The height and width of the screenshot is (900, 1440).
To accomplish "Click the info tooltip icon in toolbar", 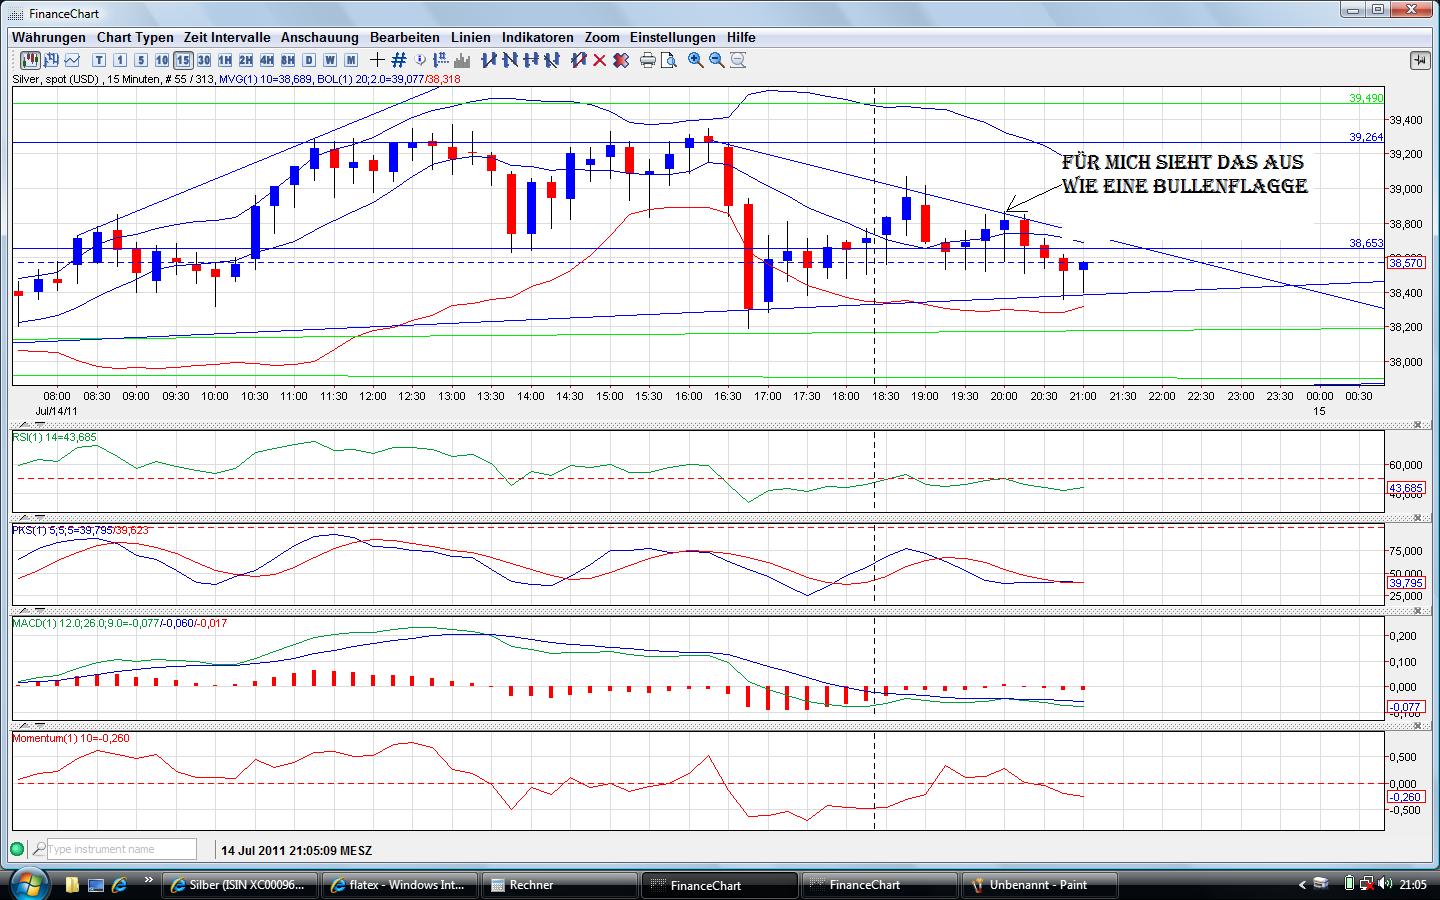I will click(x=420, y=60).
